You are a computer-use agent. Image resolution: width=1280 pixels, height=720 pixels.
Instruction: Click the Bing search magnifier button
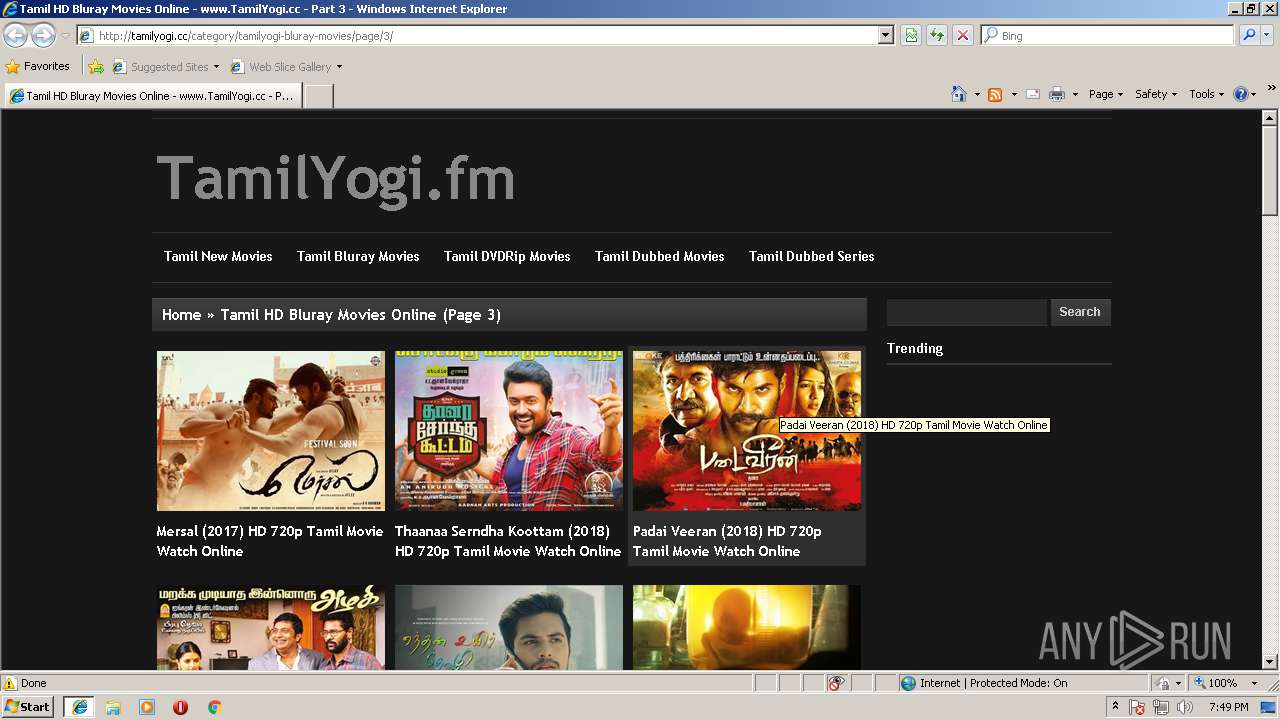[x=1248, y=35]
